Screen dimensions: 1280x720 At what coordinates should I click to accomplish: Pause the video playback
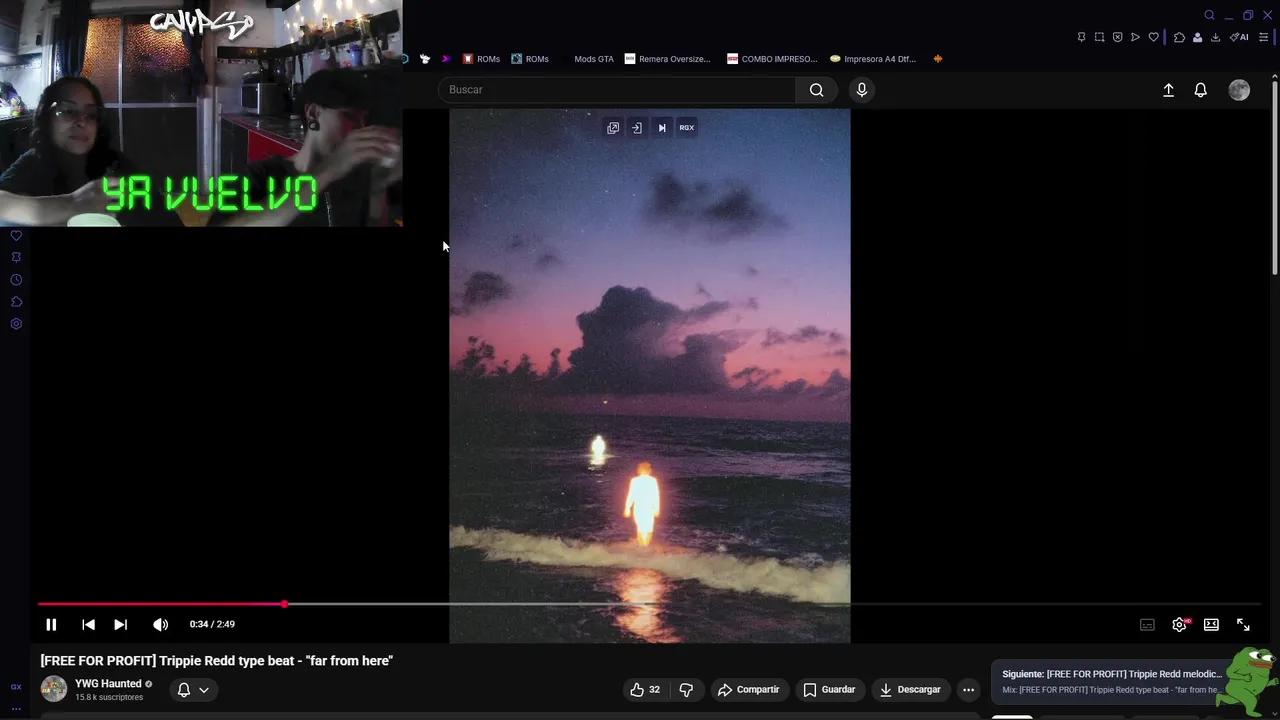coord(51,624)
